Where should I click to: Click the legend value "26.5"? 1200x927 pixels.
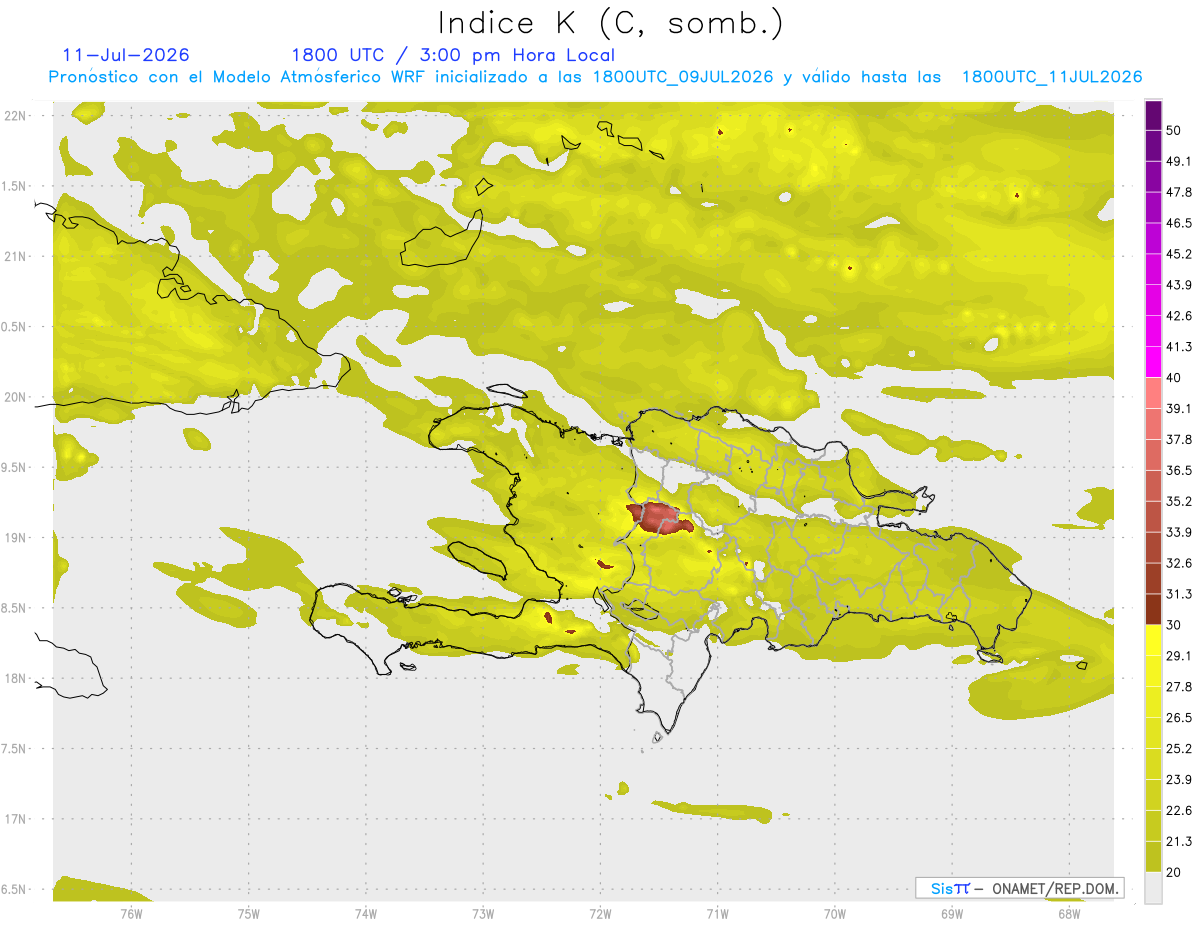click(x=1180, y=718)
